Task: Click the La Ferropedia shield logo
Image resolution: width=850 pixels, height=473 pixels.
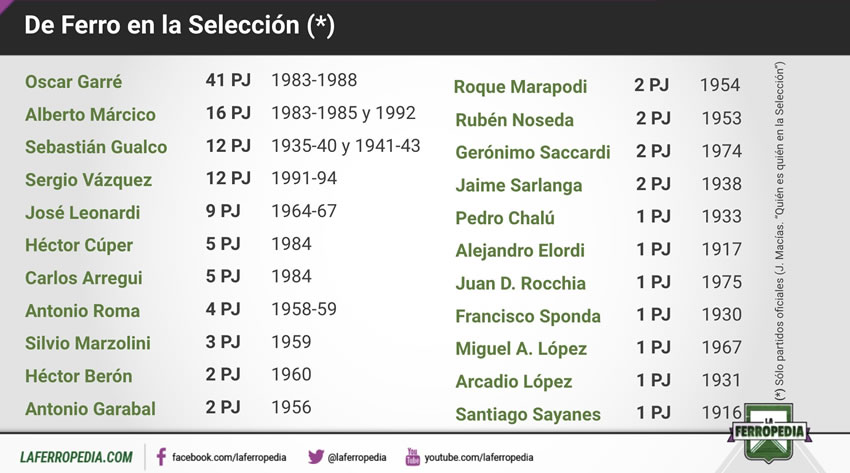Action: pyautogui.click(x=769, y=432)
